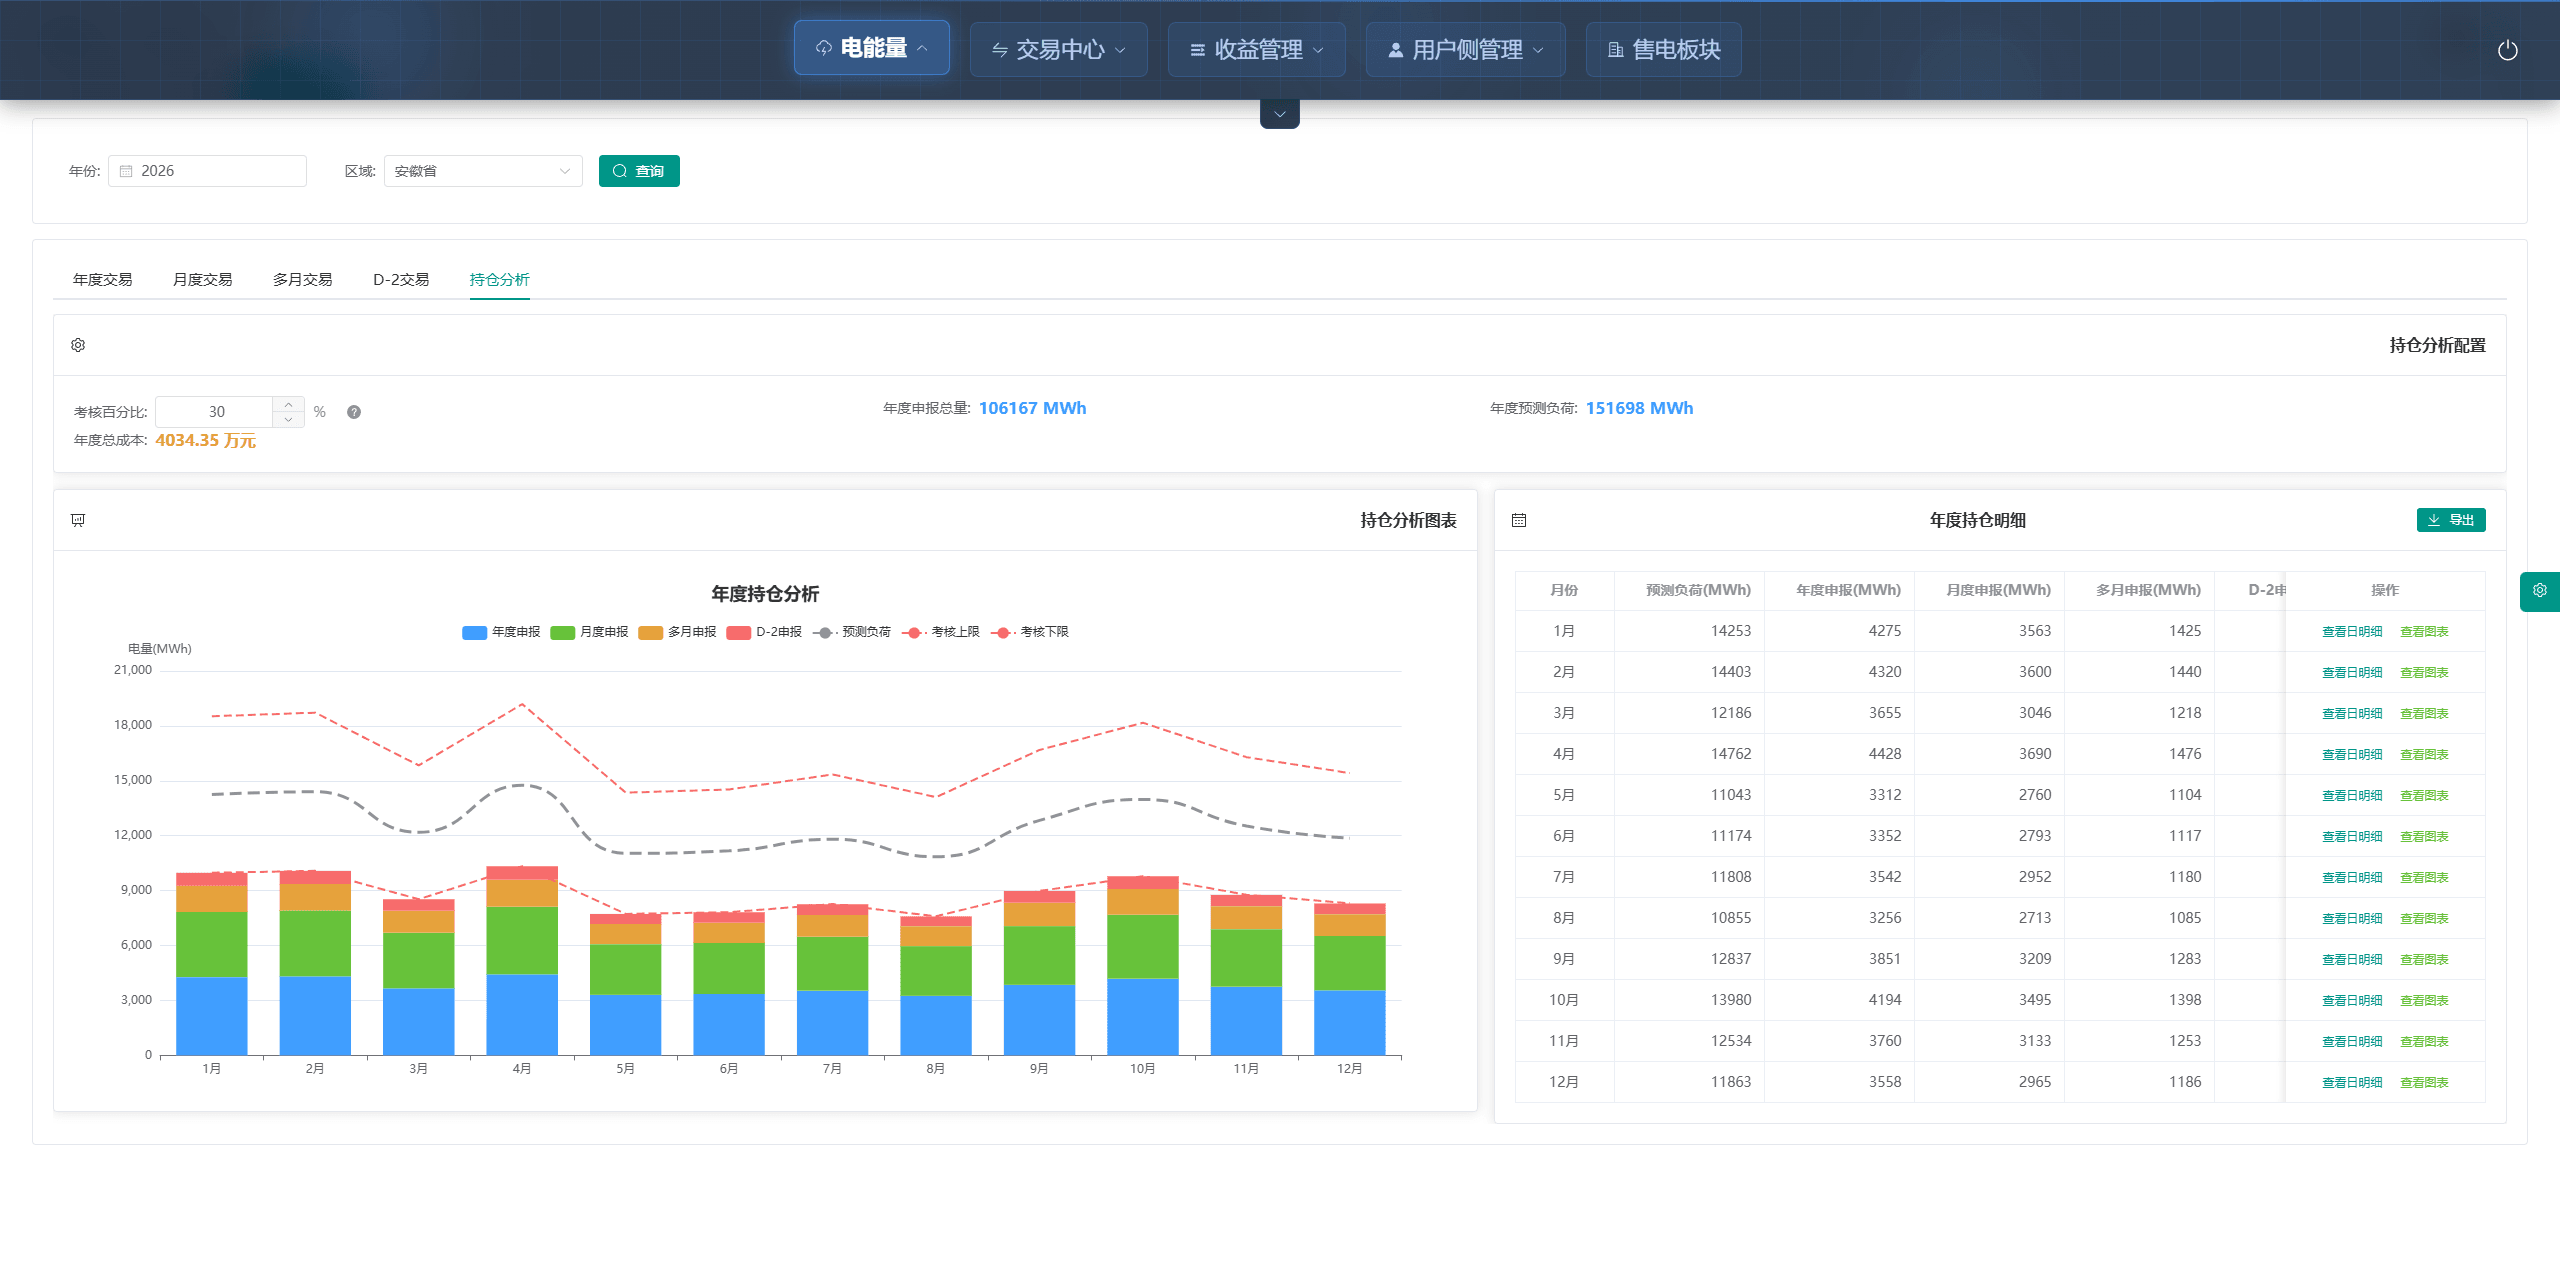This screenshot has height=1271, width=2560.
Task: Click the power logout icon
Action: (x=2507, y=50)
